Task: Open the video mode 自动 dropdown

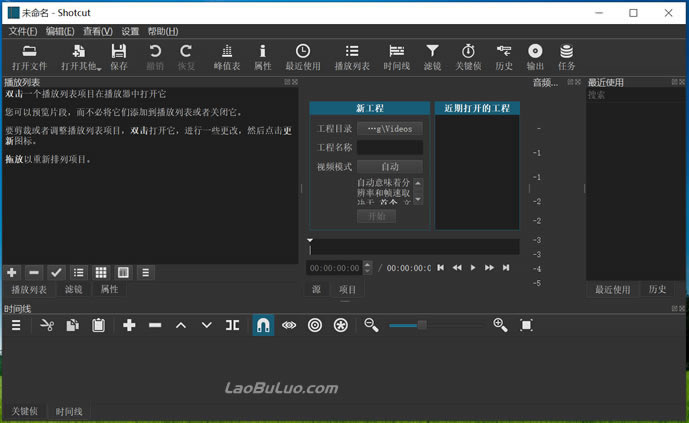Action: tap(390, 166)
